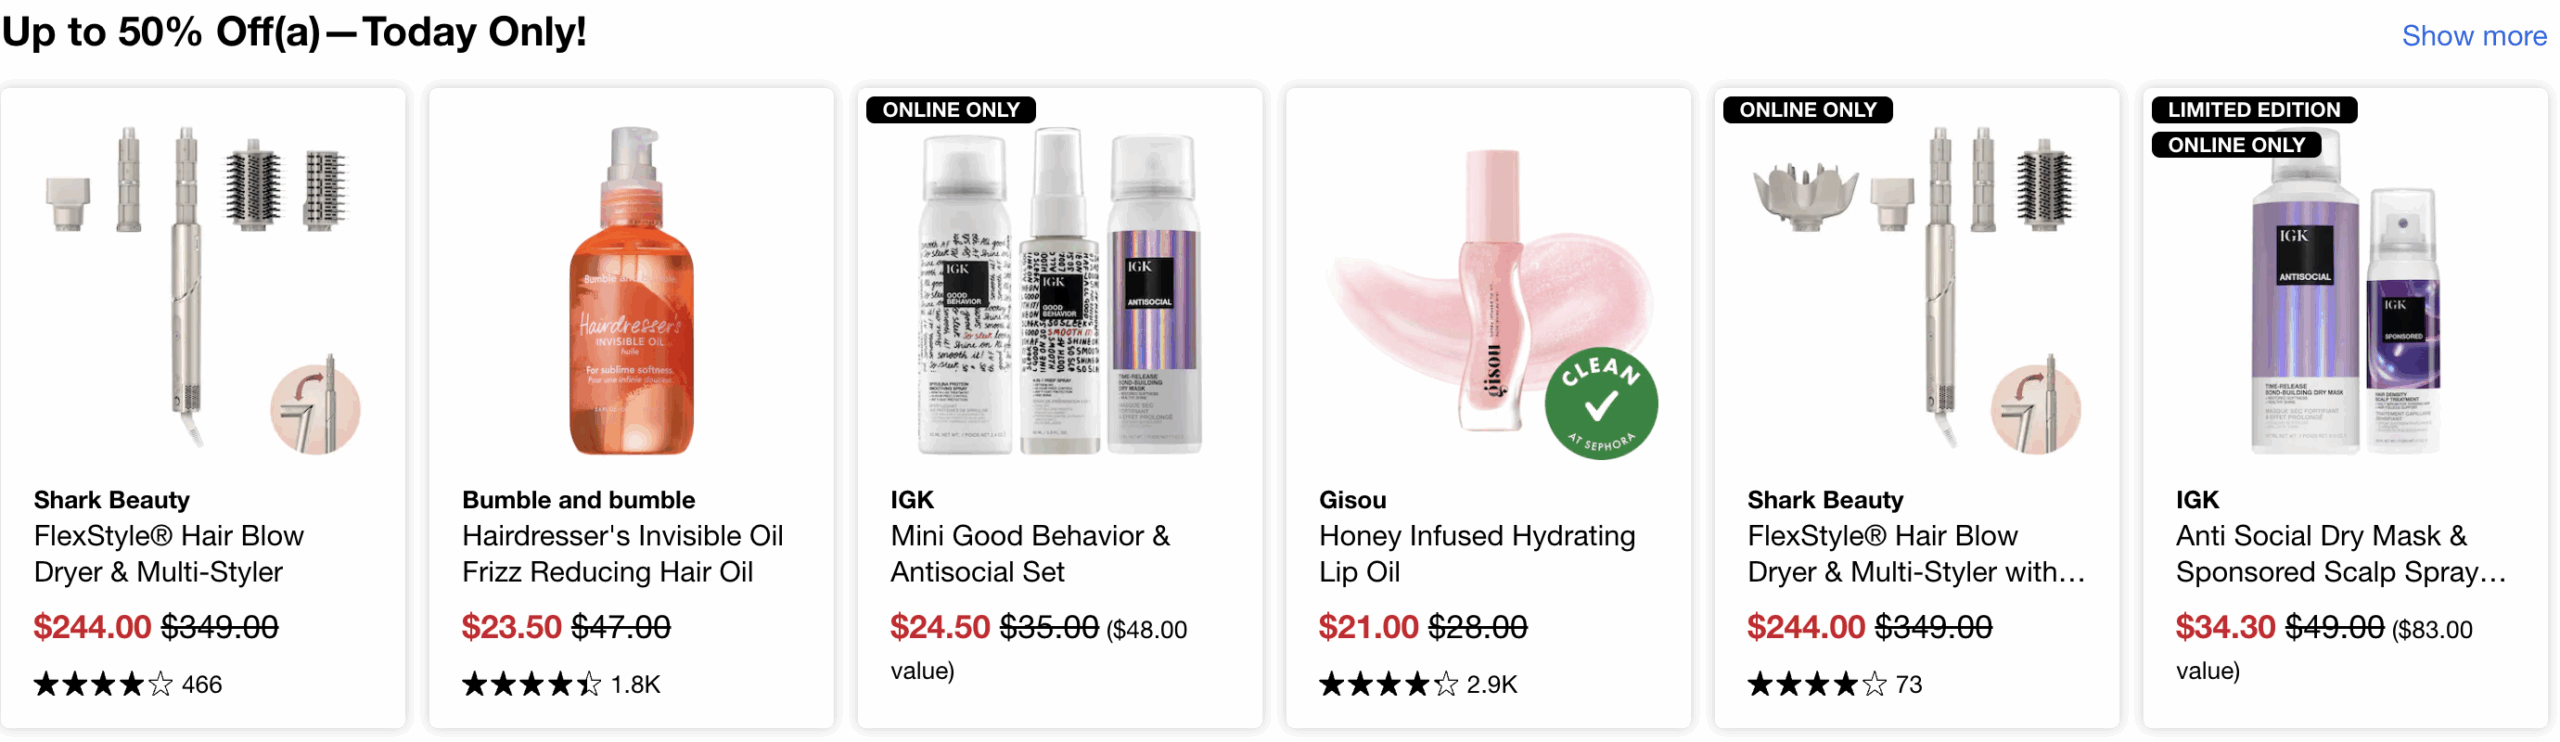Click the star rating with 73 reviews
This screenshot has height=742, width=2560.
coord(1816,685)
